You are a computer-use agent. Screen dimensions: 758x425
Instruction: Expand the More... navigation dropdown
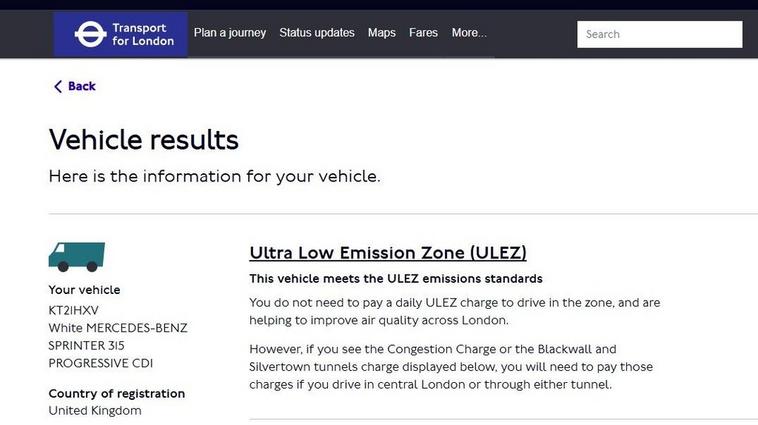469,33
